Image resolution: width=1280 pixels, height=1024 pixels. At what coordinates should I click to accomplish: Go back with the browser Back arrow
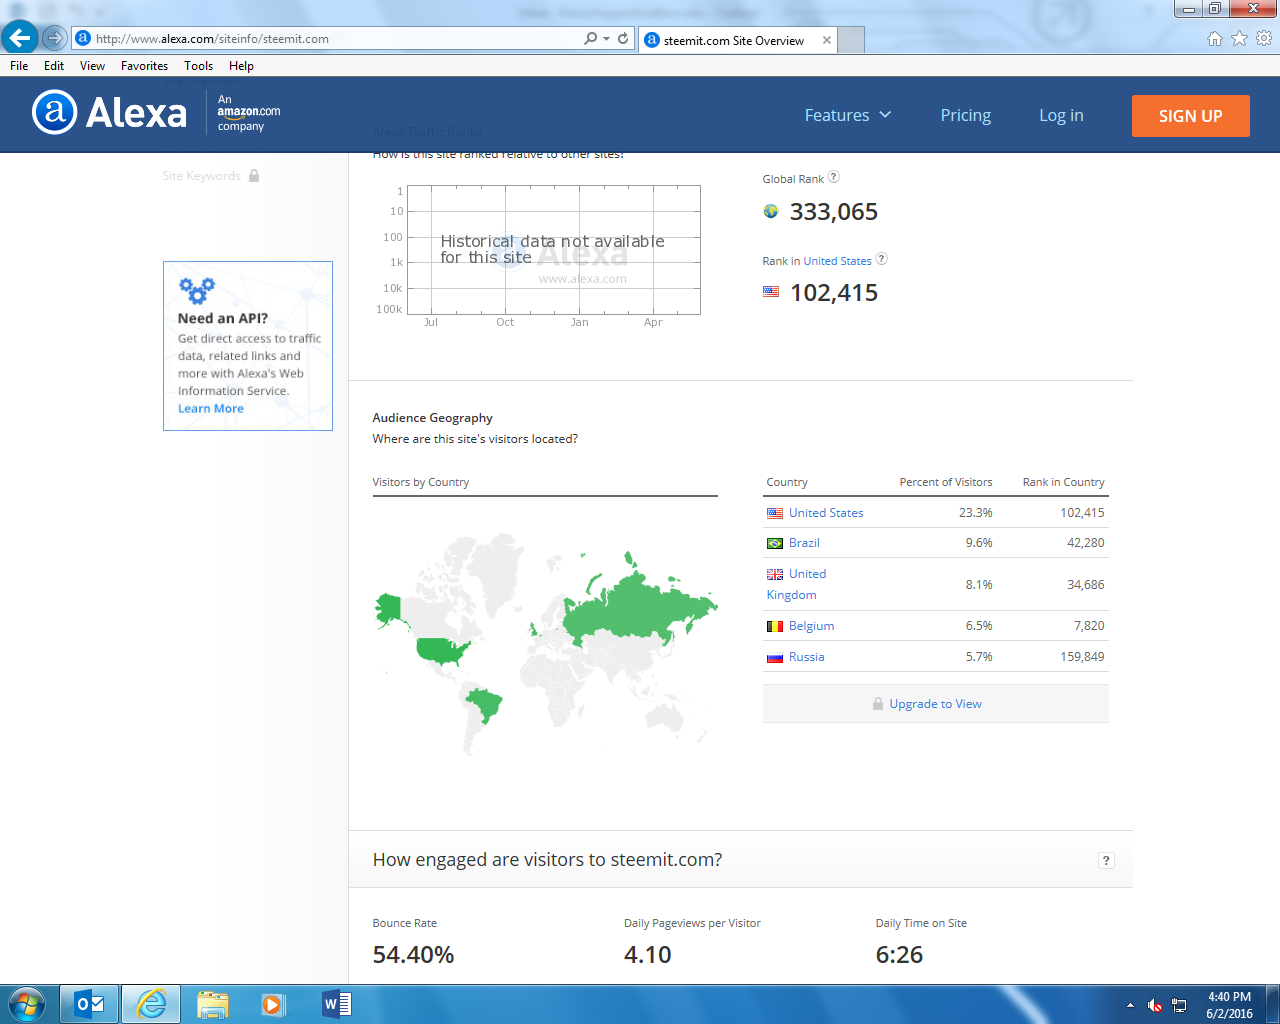click(x=19, y=38)
